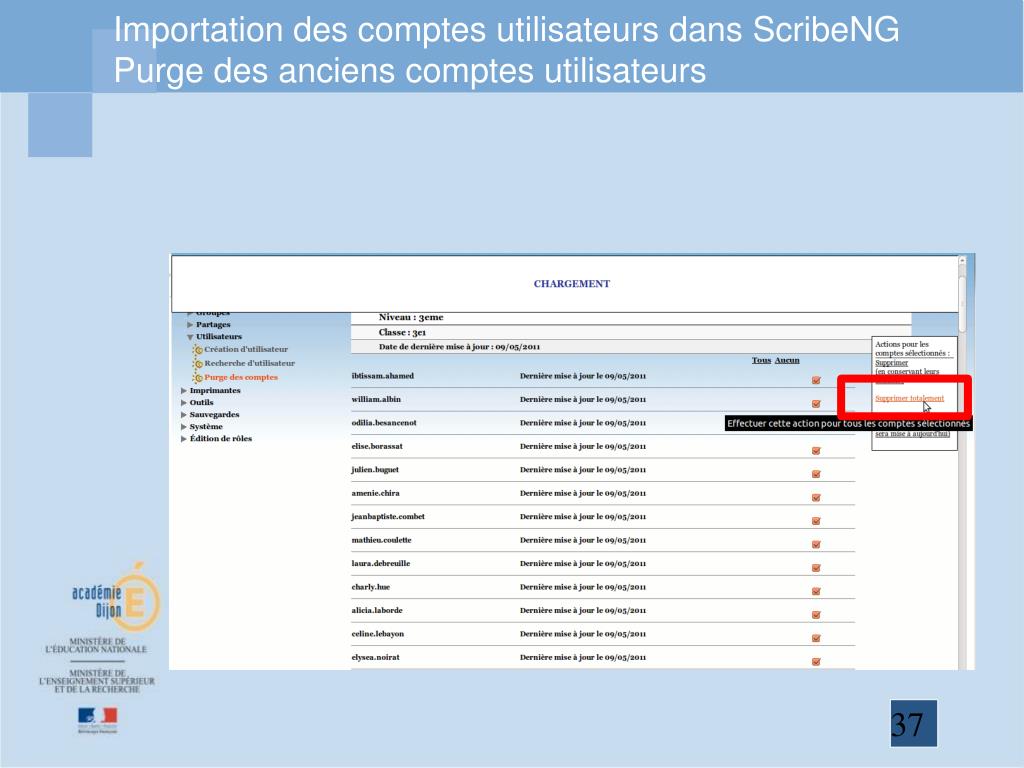Uncheck the checkbox for william.albin

pos(816,404)
